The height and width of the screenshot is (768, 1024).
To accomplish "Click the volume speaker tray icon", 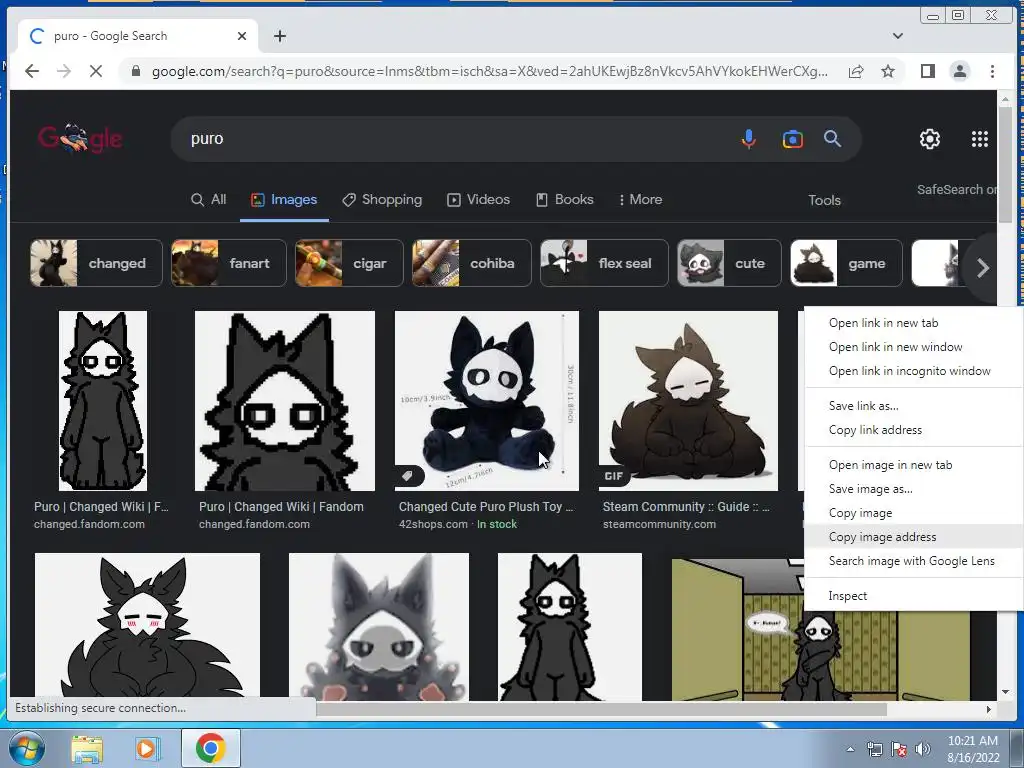I will click(922, 749).
